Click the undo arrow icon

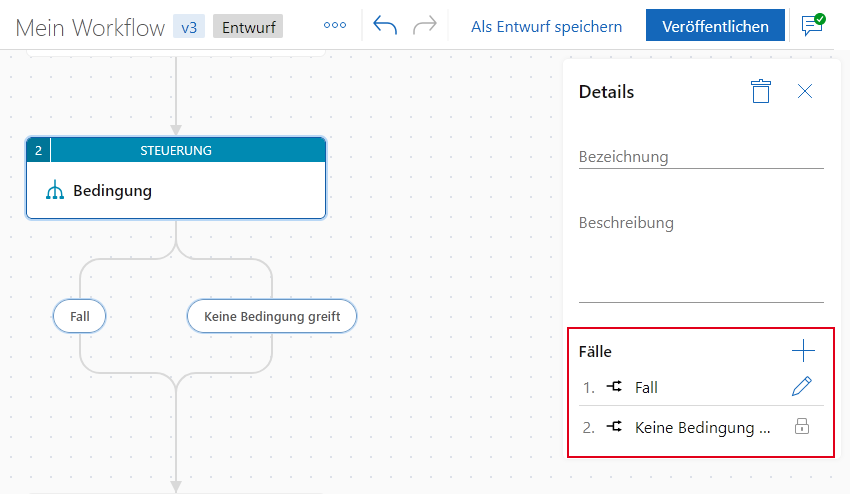[385, 26]
